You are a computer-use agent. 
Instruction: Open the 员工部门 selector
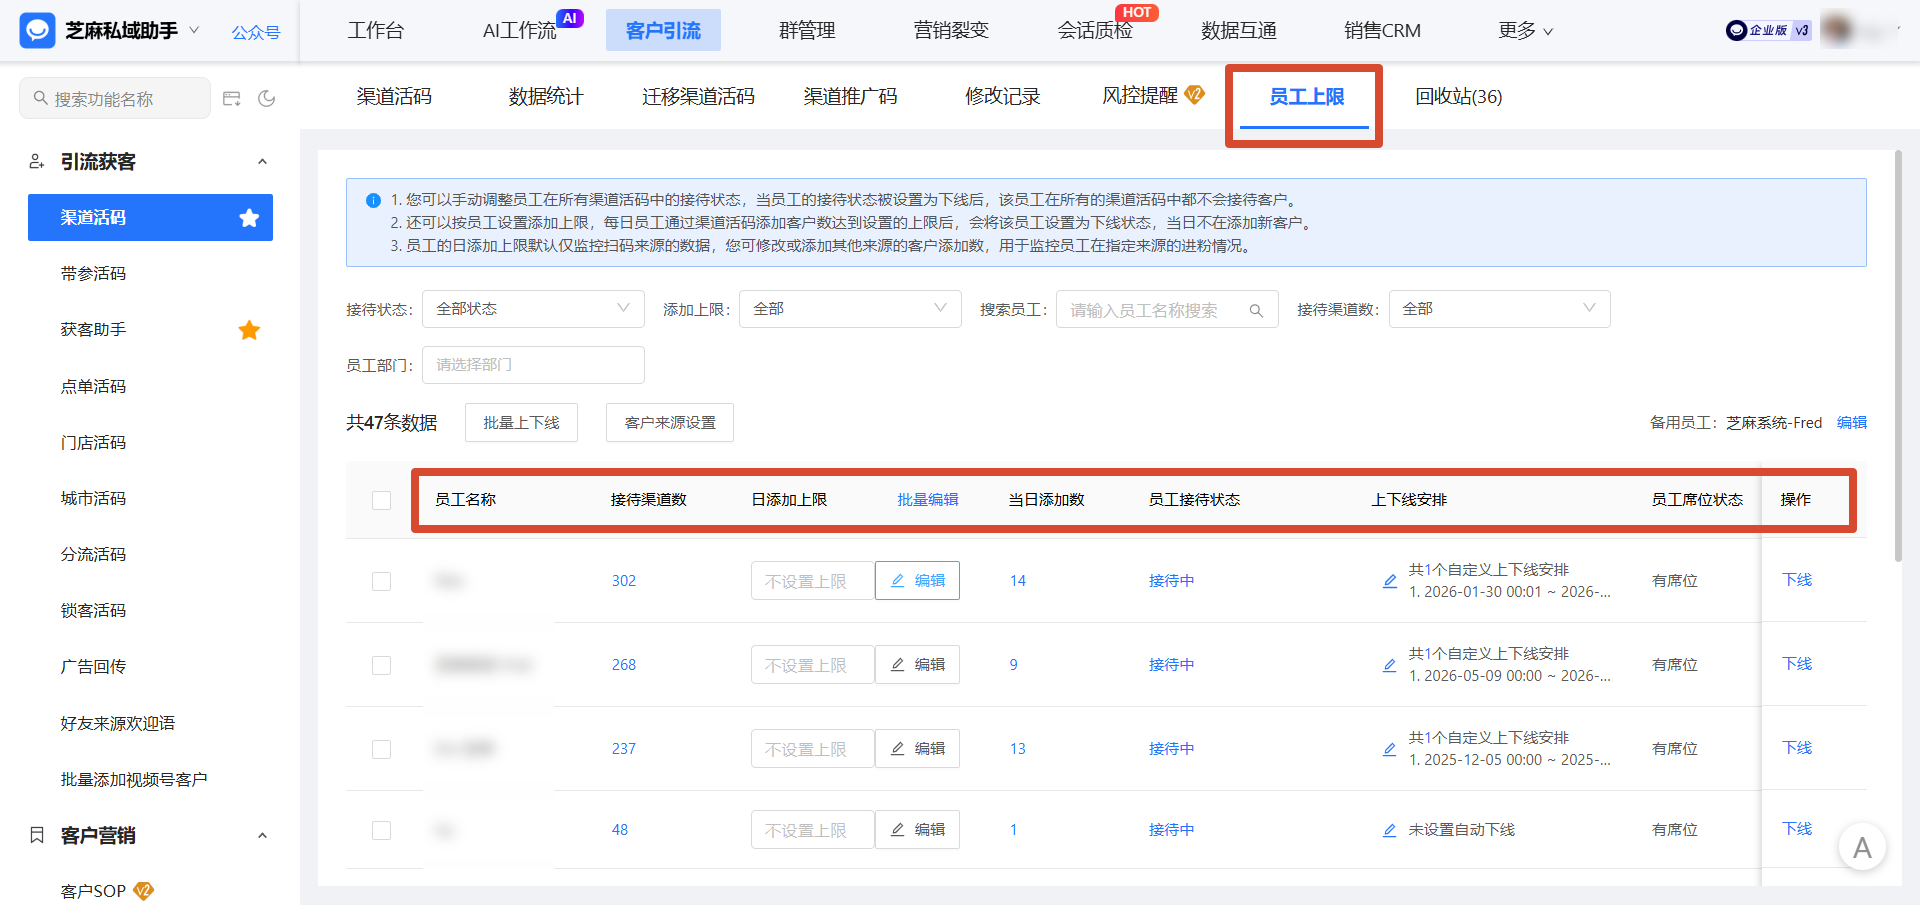533,365
